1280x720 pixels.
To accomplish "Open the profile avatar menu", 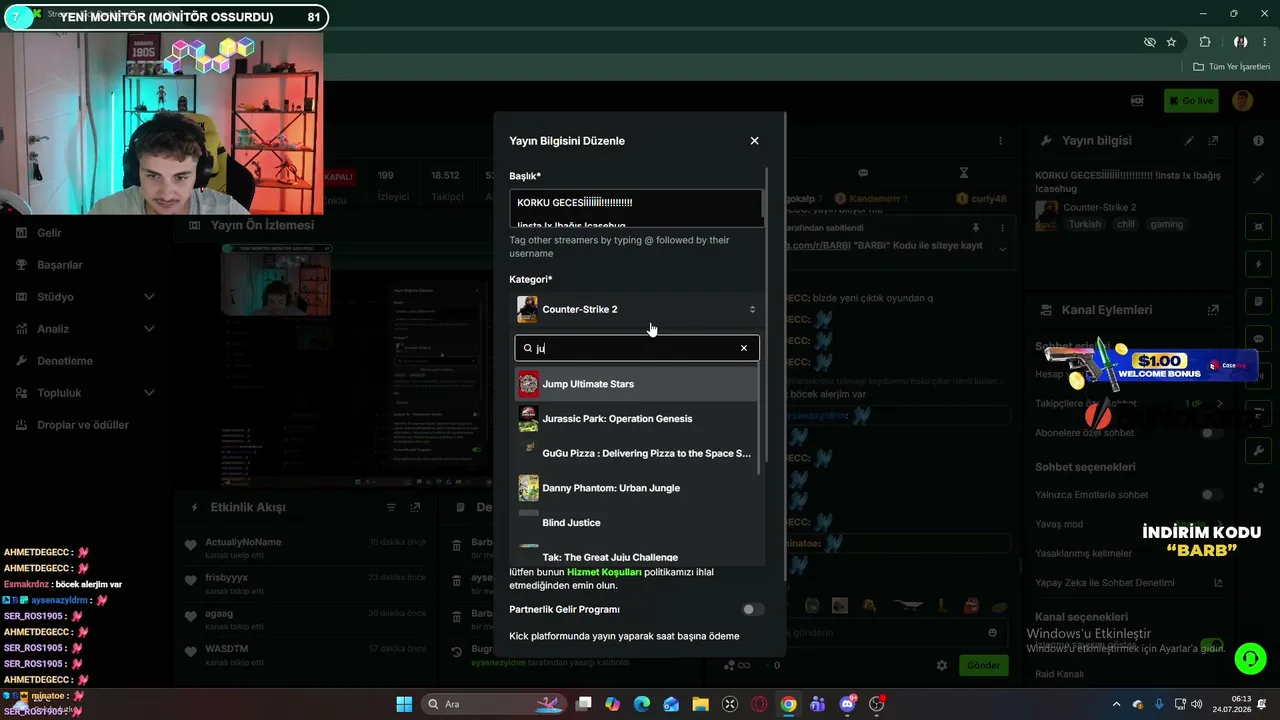I will click(x=1243, y=100).
